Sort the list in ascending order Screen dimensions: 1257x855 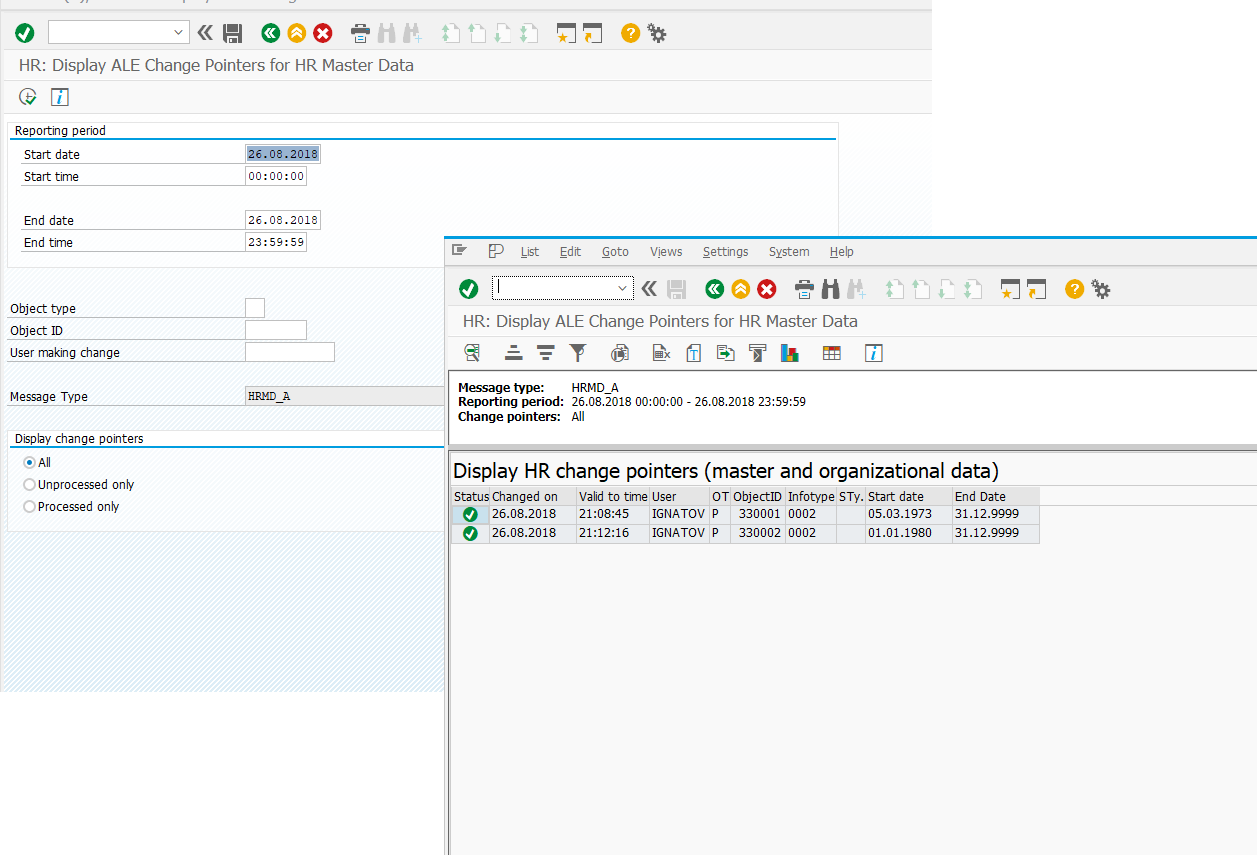click(513, 353)
